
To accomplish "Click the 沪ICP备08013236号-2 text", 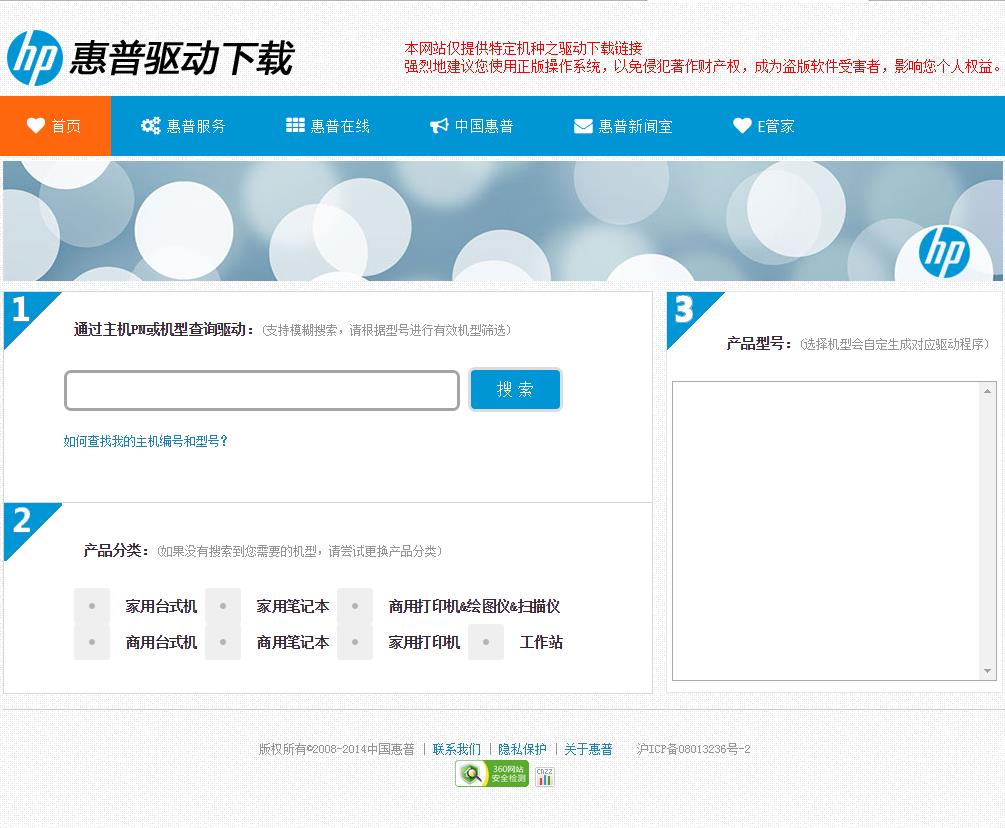I will (x=694, y=749).
